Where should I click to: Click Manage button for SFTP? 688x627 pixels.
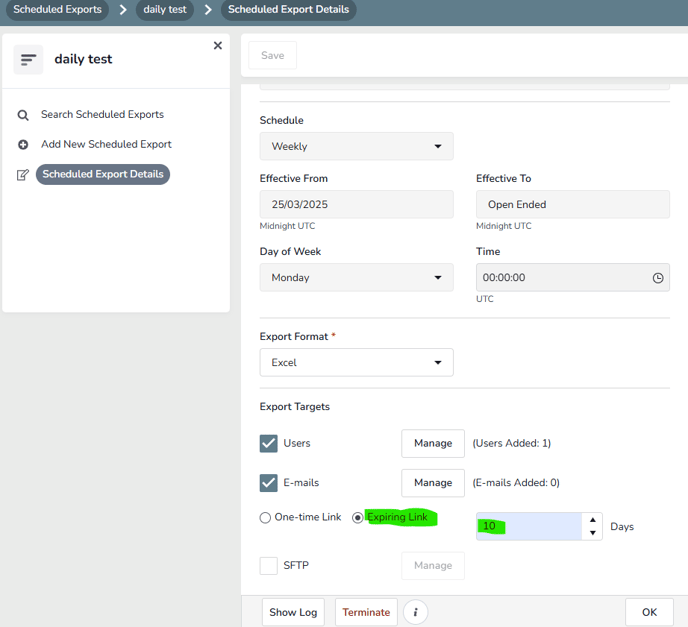[x=433, y=566]
